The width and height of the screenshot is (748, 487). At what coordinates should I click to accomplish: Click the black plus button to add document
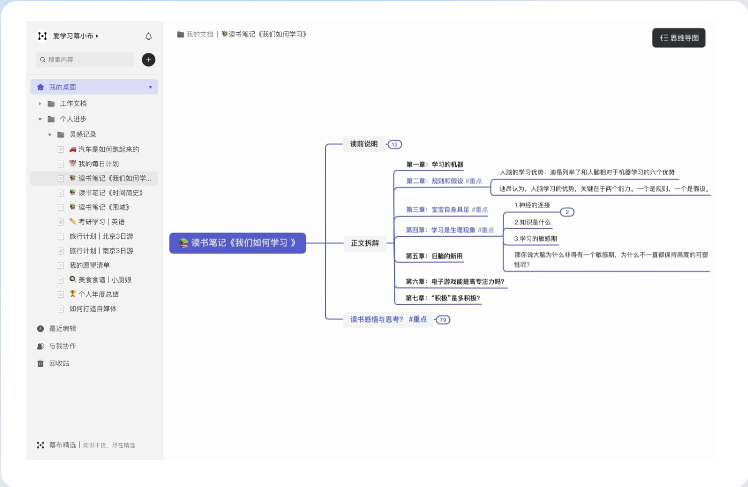pos(148,60)
